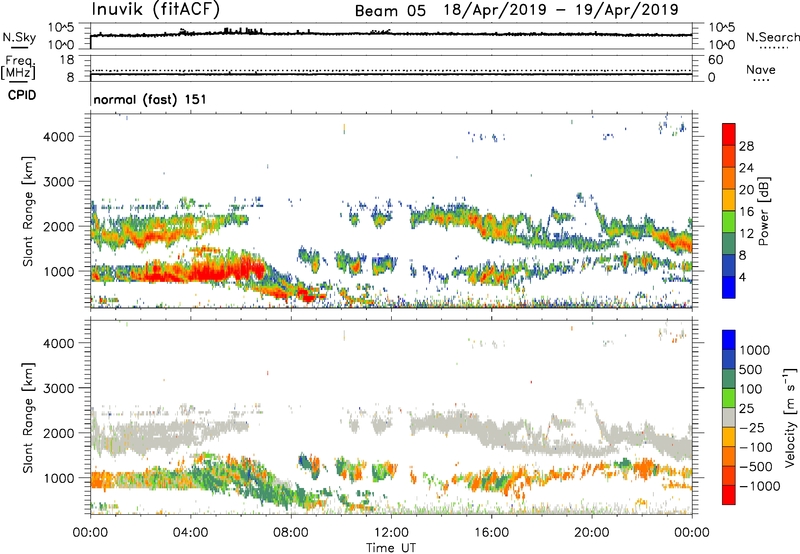The width and height of the screenshot is (800, 554).
Task: Click the date range 18/Apr/2019 – 19/Apr/2019
Action: pos(561,10)
